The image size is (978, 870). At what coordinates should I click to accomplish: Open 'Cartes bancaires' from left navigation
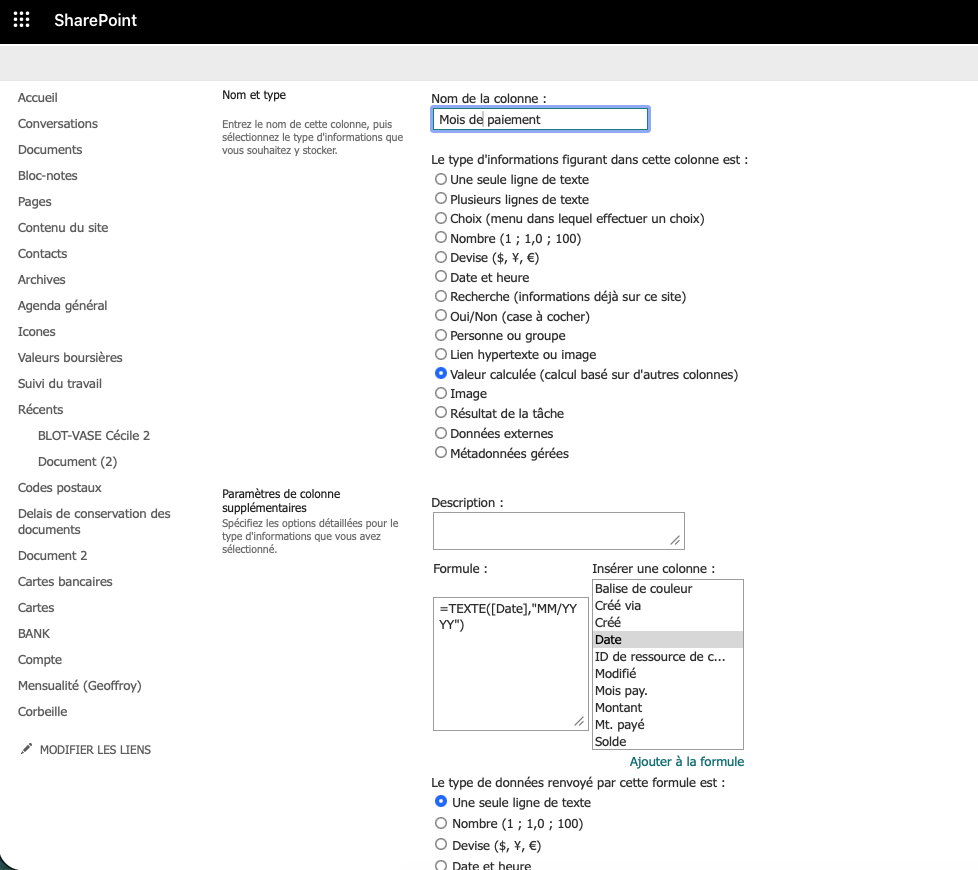65,581
